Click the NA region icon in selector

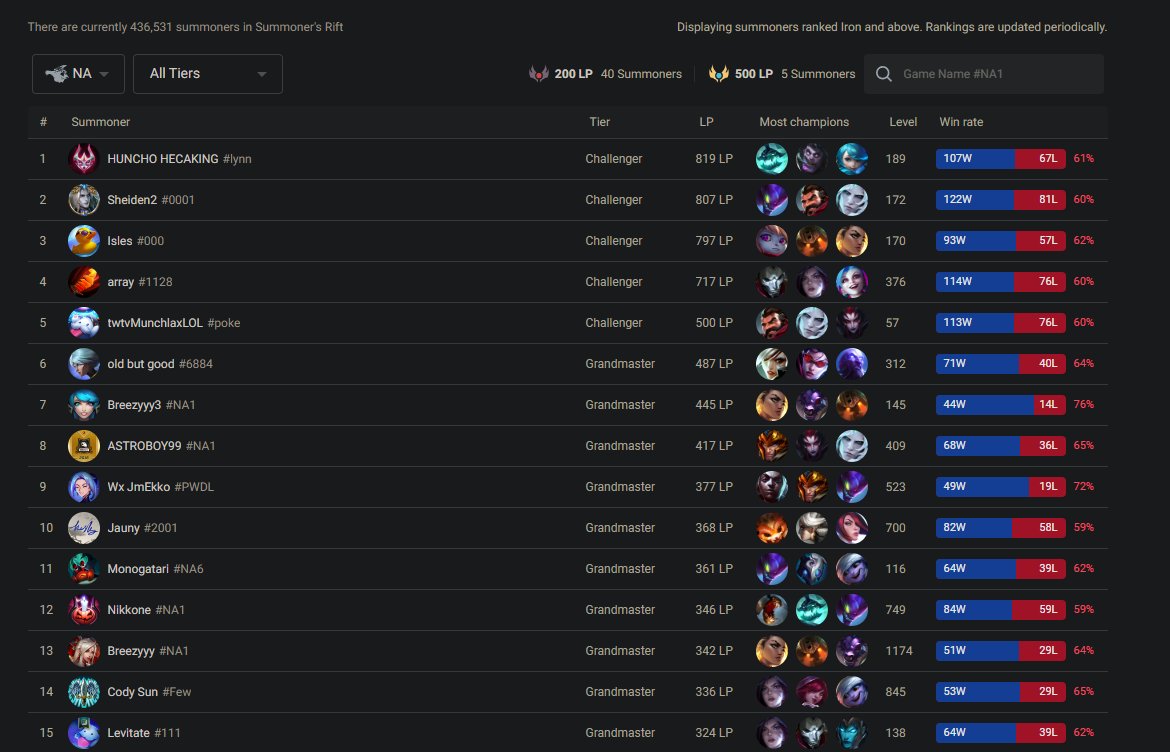tap(56, 74)
